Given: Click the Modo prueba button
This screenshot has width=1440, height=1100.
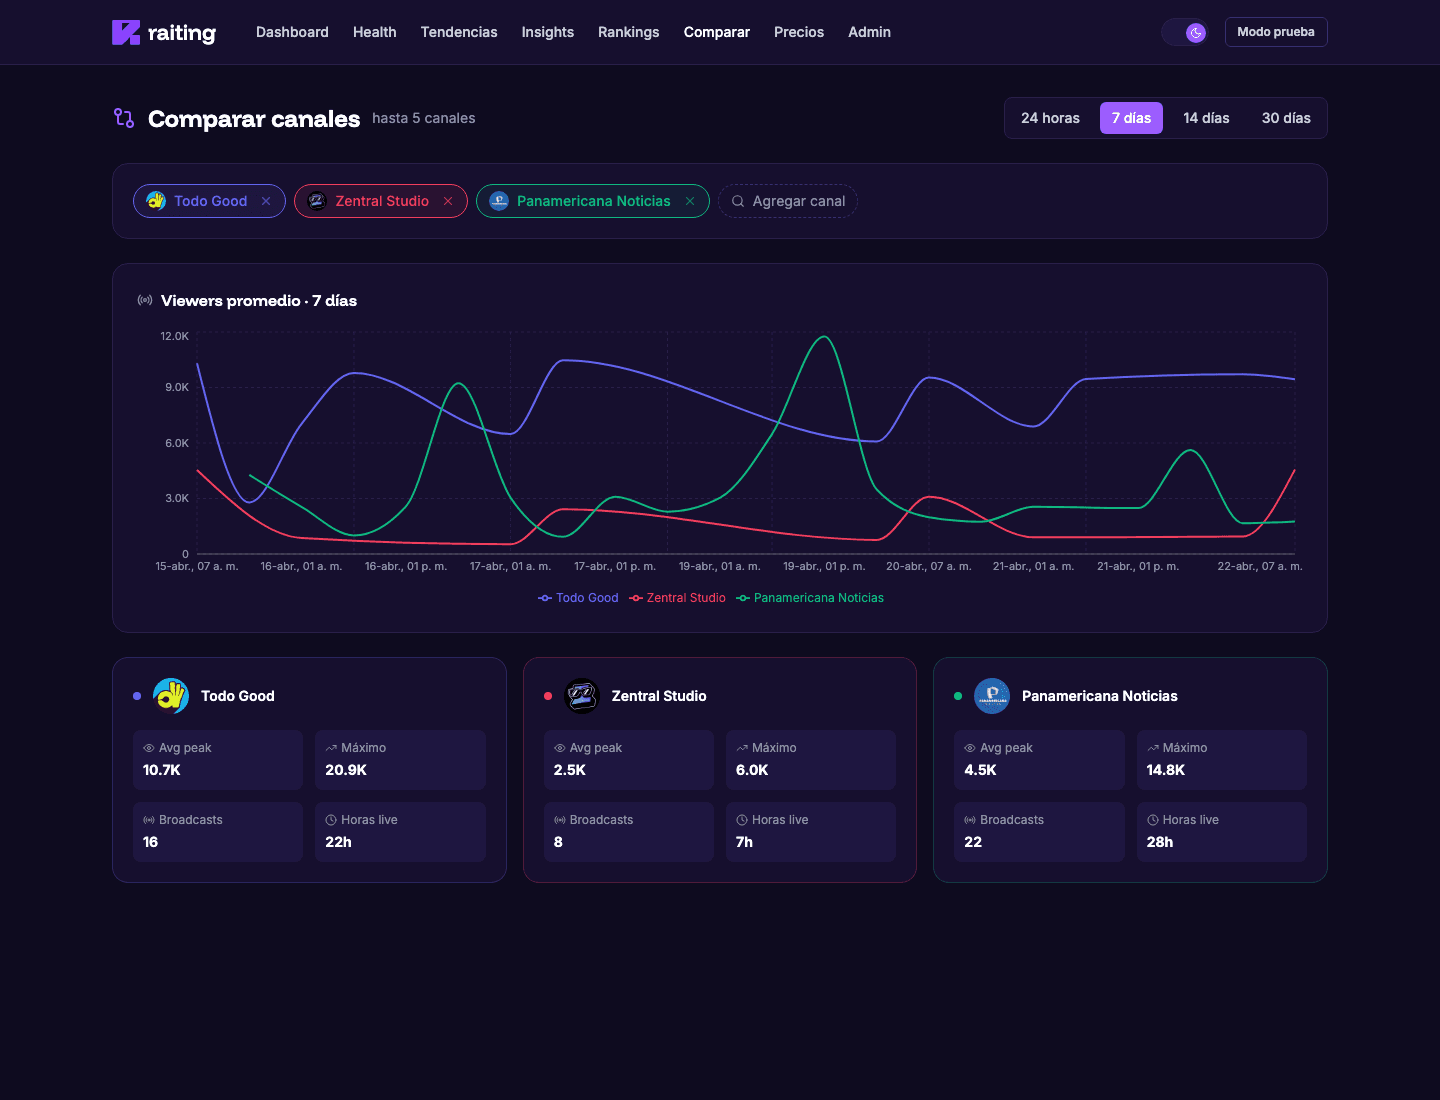Looking at the screenshot, I should tap(1276, 32).
